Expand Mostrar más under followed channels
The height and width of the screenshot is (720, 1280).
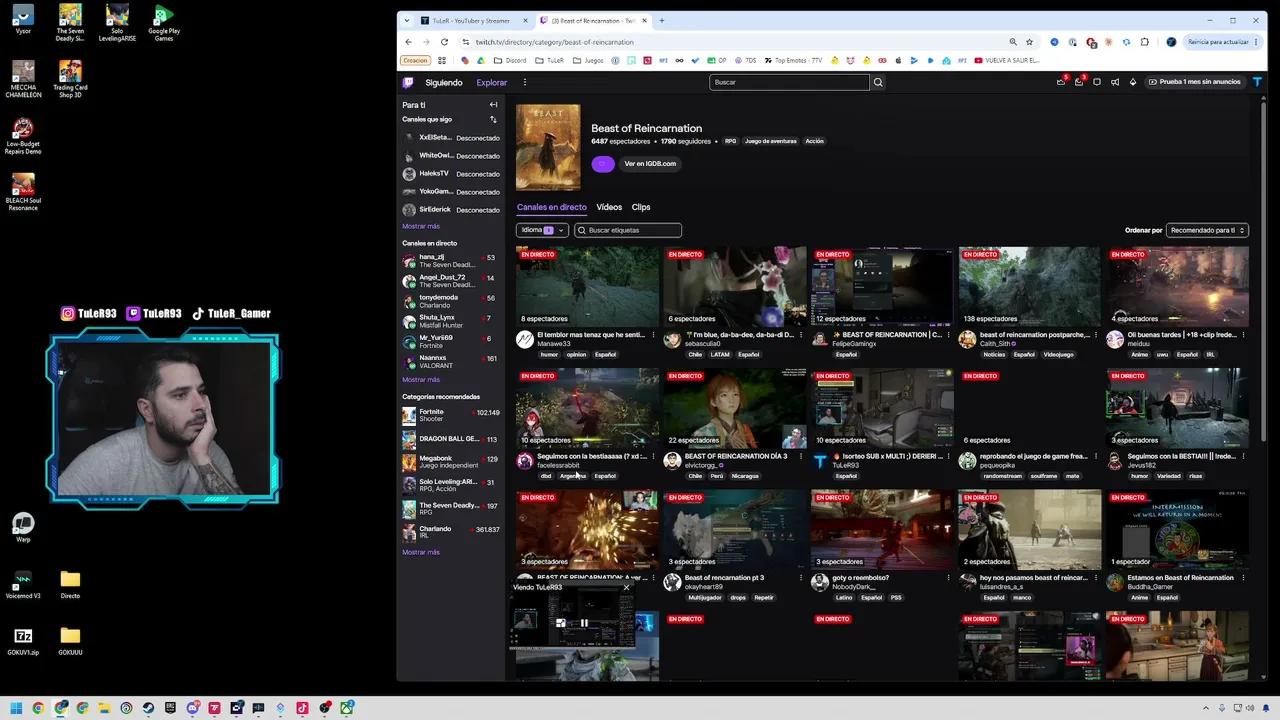pyautogui.click(x=421, y=226)
